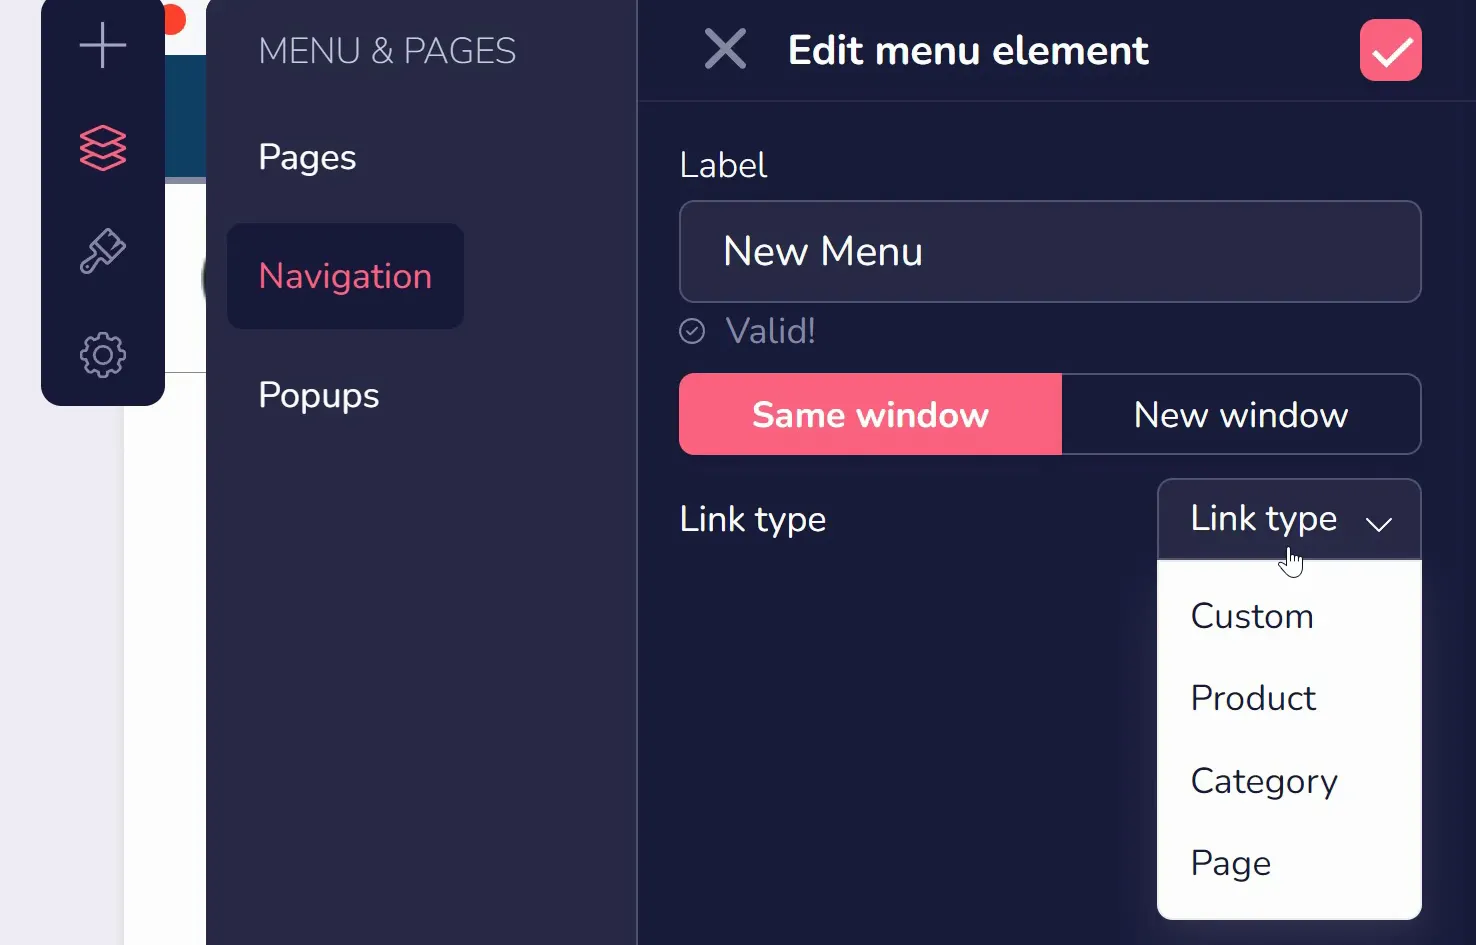Image resolution: width=1476 pixels, height=945 pixels.
Task: Click the plus add-element icon
Action: point(103,45)
